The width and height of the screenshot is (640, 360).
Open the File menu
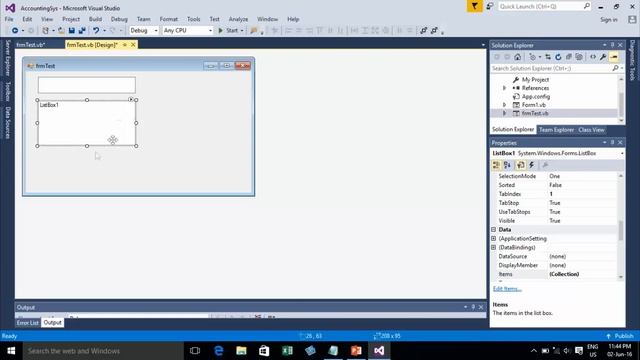[x=9, y=19]
